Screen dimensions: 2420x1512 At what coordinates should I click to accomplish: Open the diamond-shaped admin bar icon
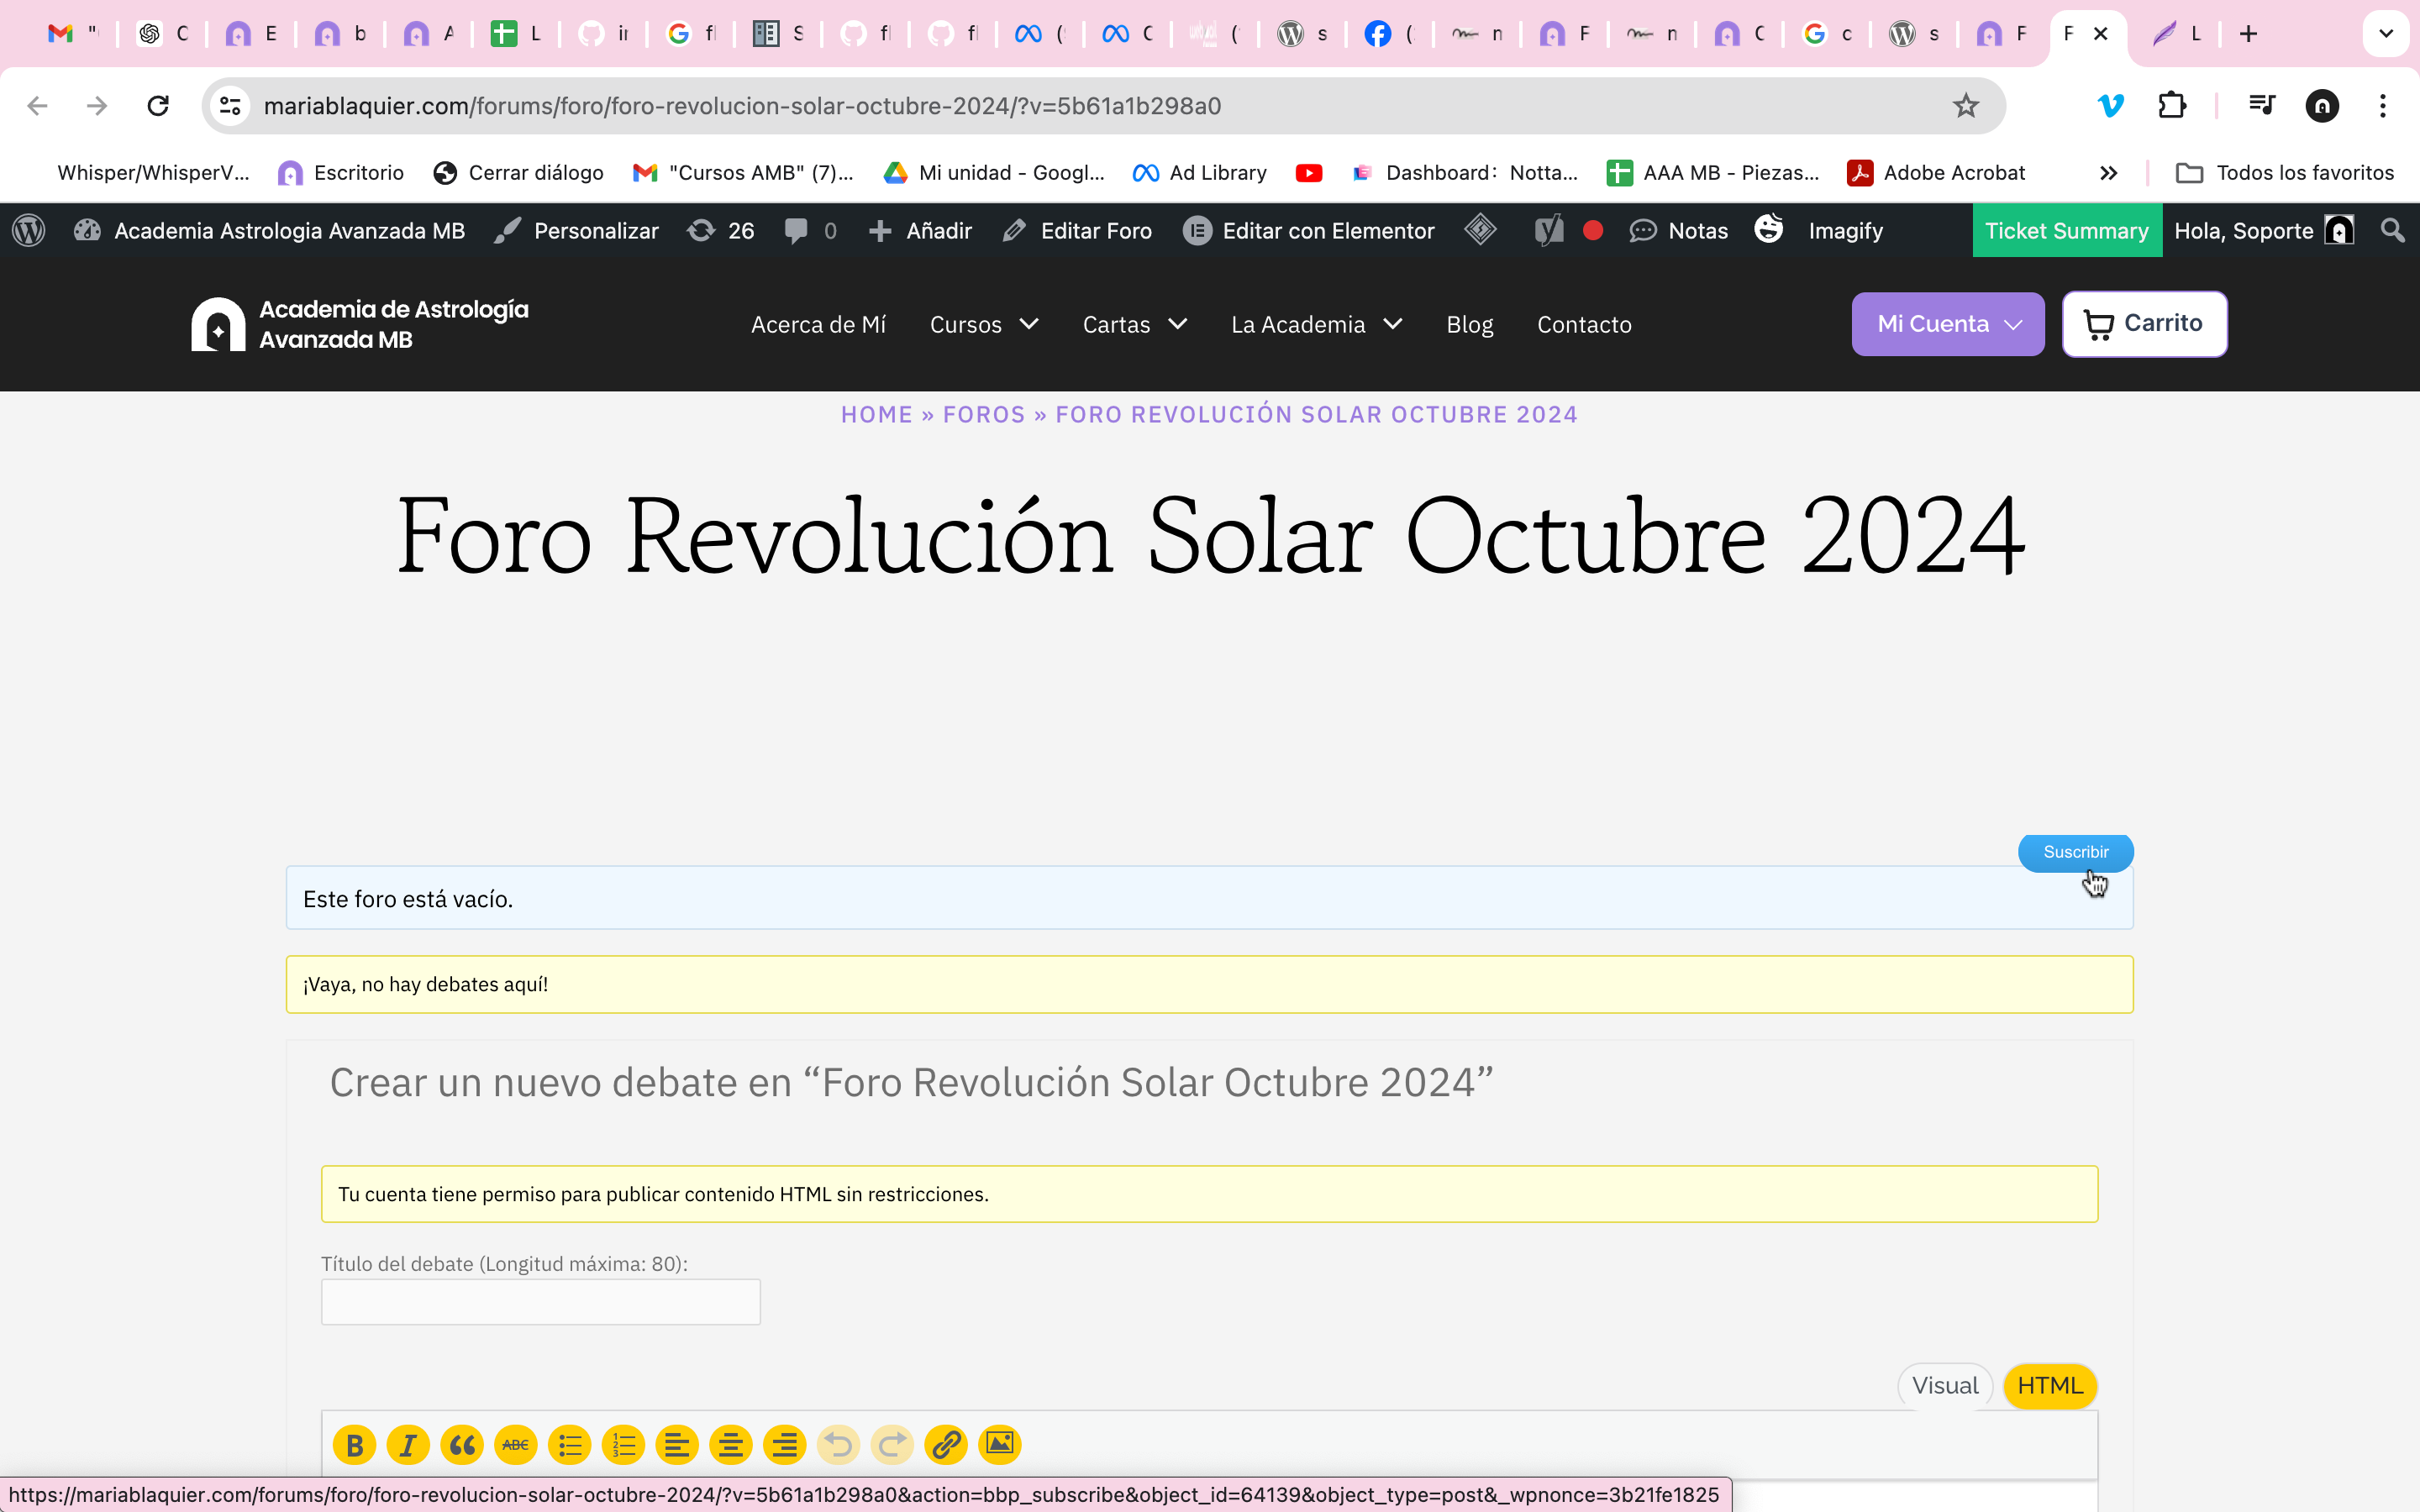pyautogui.click(x=1480, y=231)
